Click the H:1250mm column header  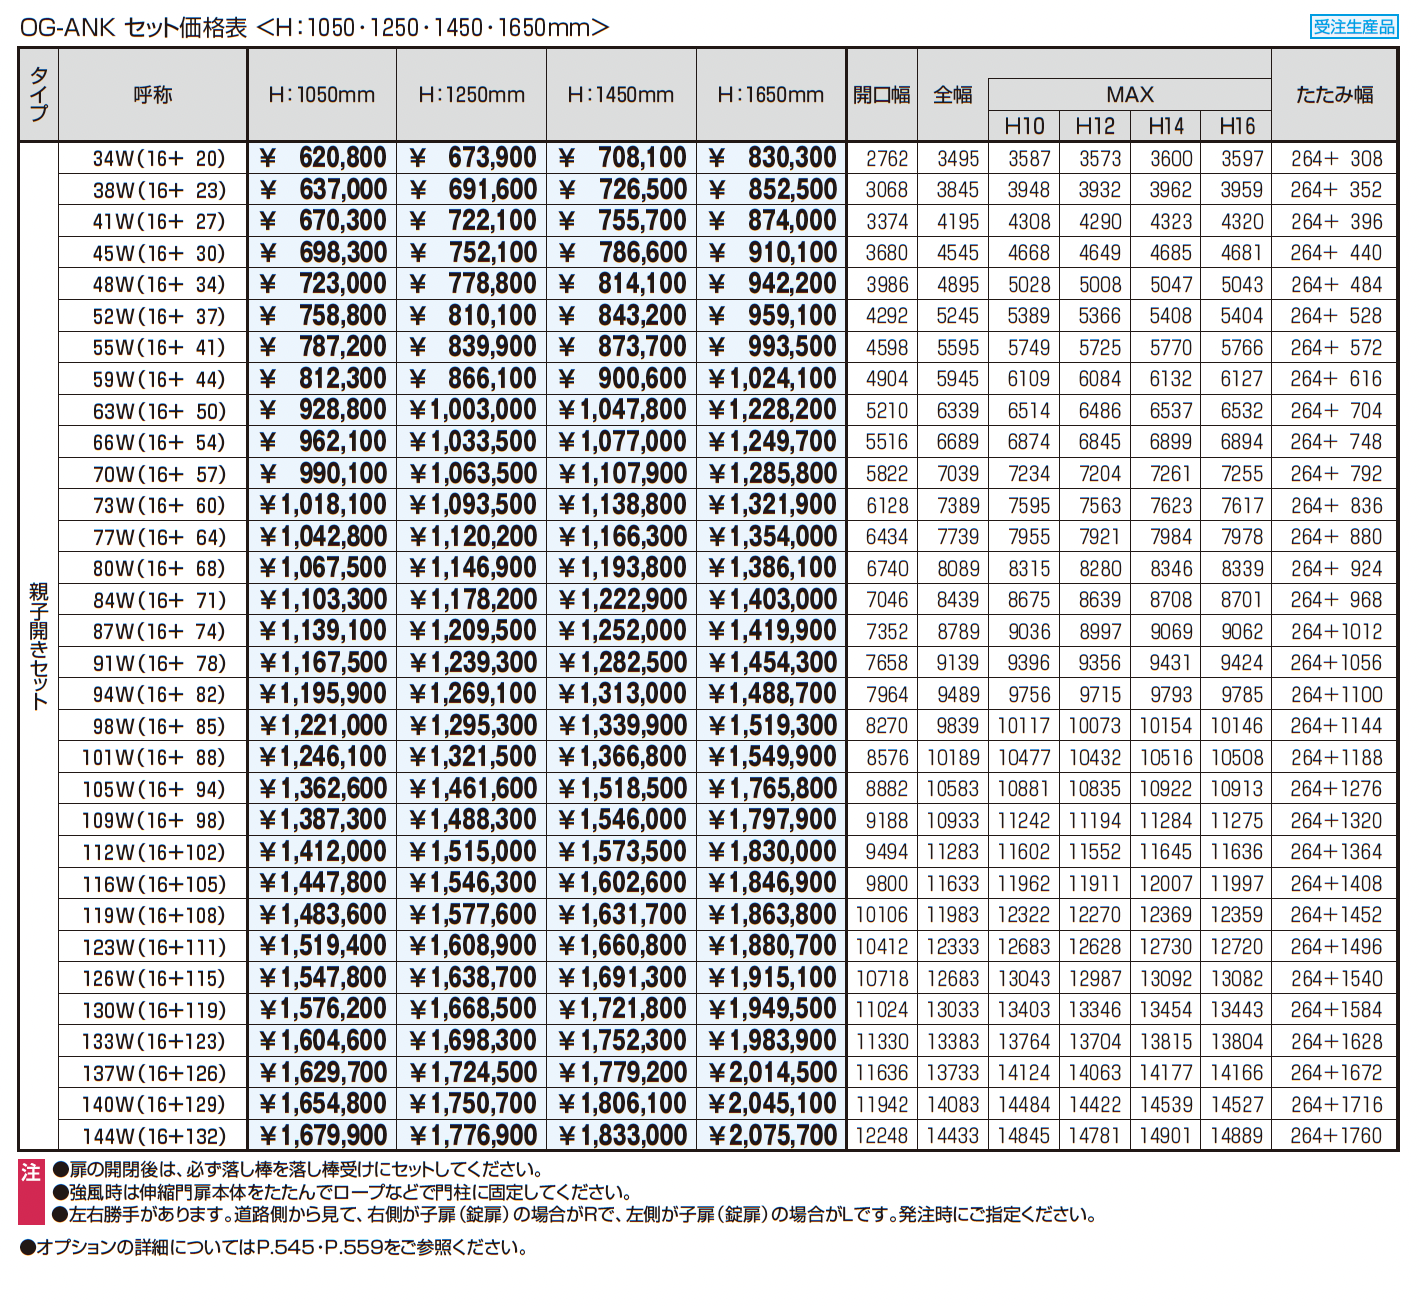[471, 95]
